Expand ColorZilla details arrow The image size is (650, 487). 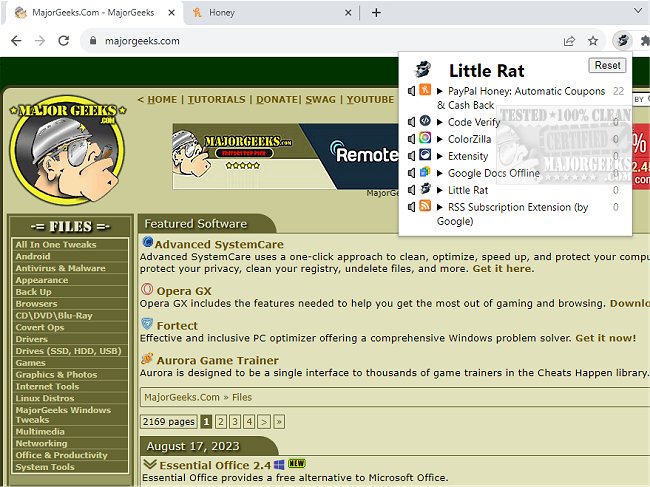[x=440, y=139]
